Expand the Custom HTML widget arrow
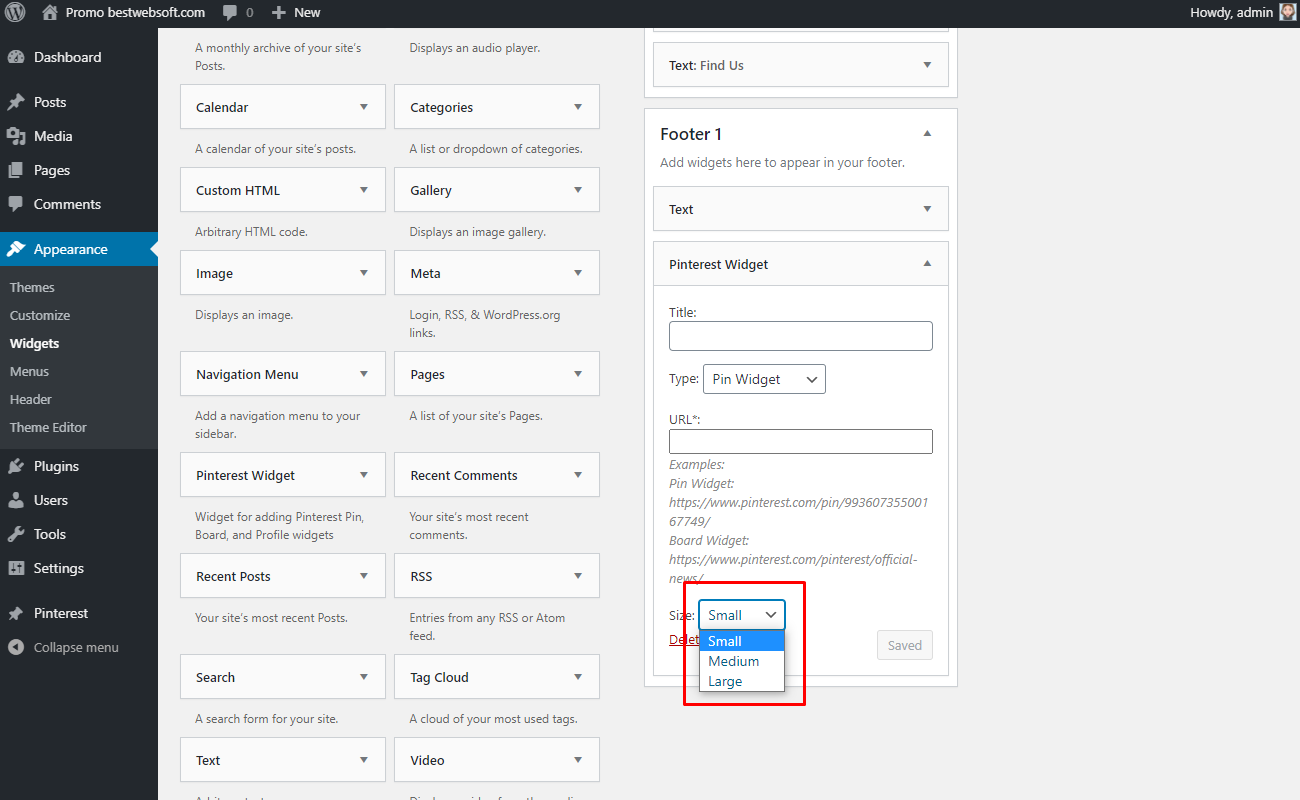The image size is (1300, 800). [364, 190]
